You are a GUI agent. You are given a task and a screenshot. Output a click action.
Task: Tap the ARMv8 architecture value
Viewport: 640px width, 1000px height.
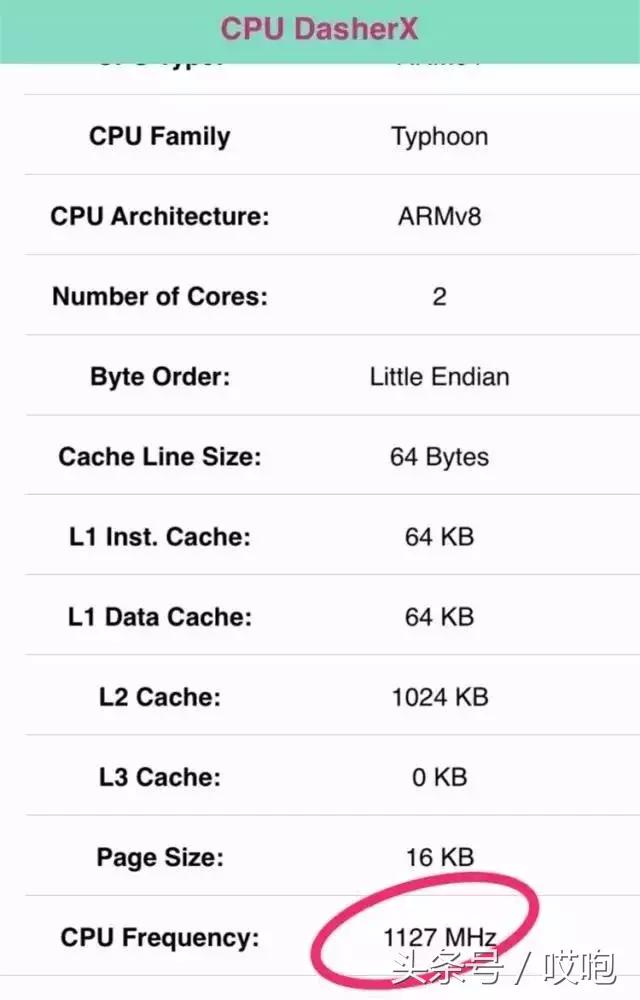[439, 217]
